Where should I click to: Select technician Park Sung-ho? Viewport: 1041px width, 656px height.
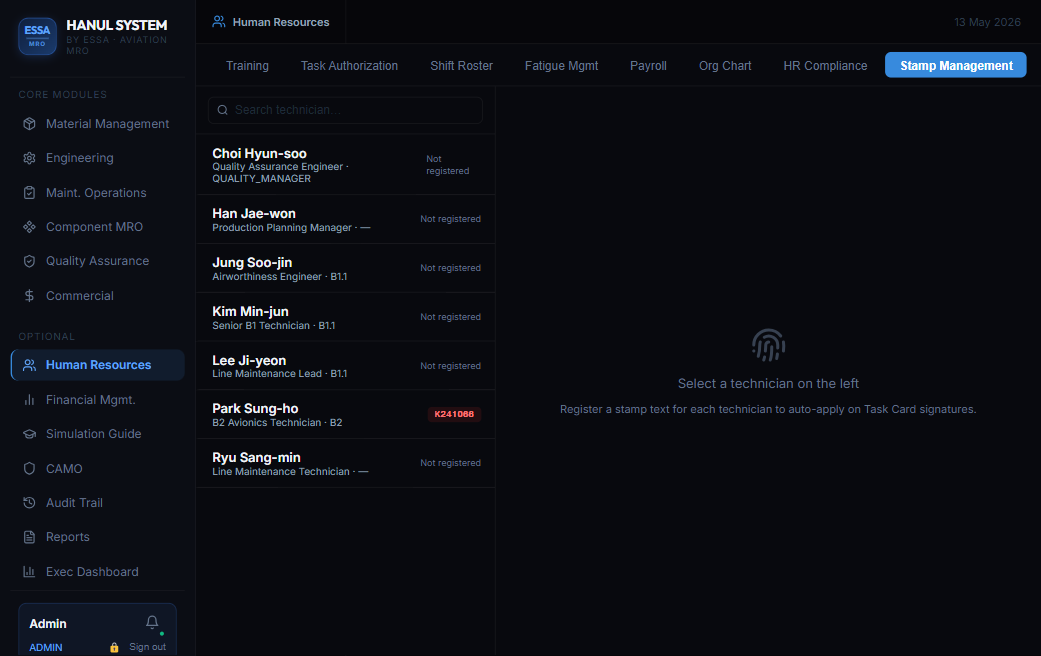click(x=345, y=414)
